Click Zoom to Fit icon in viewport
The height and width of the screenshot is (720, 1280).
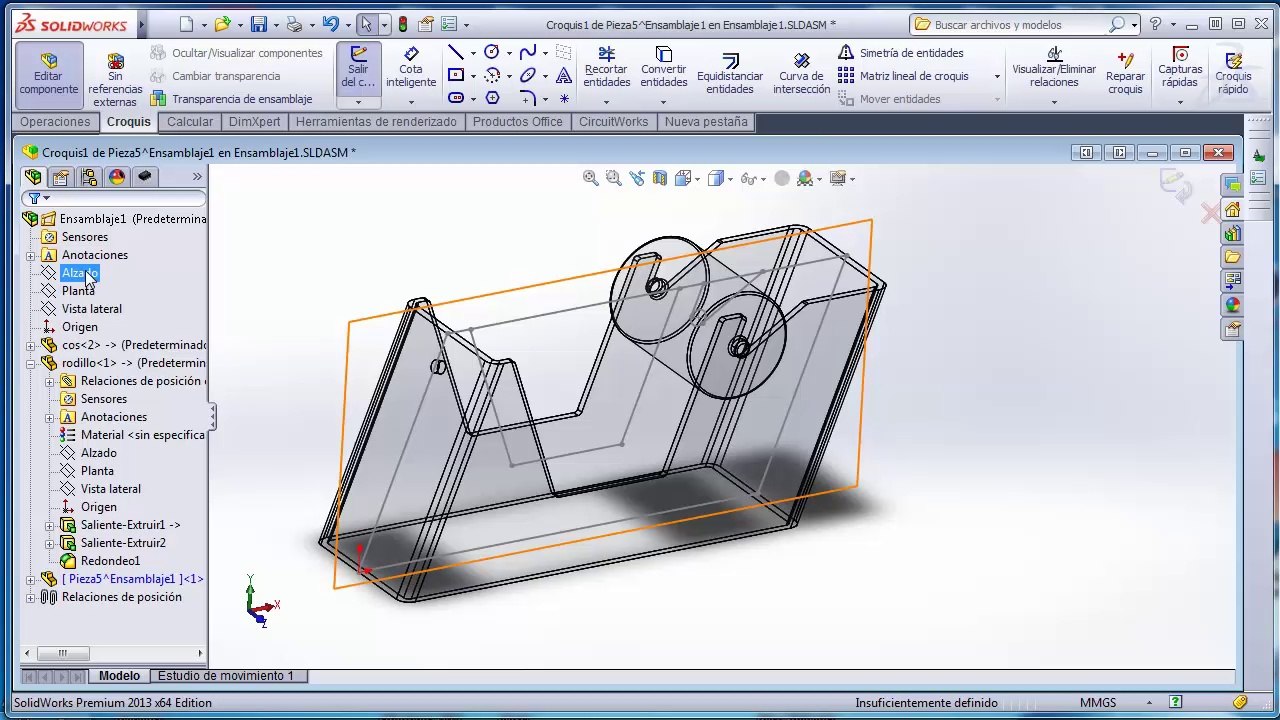(x=590, y=178)
